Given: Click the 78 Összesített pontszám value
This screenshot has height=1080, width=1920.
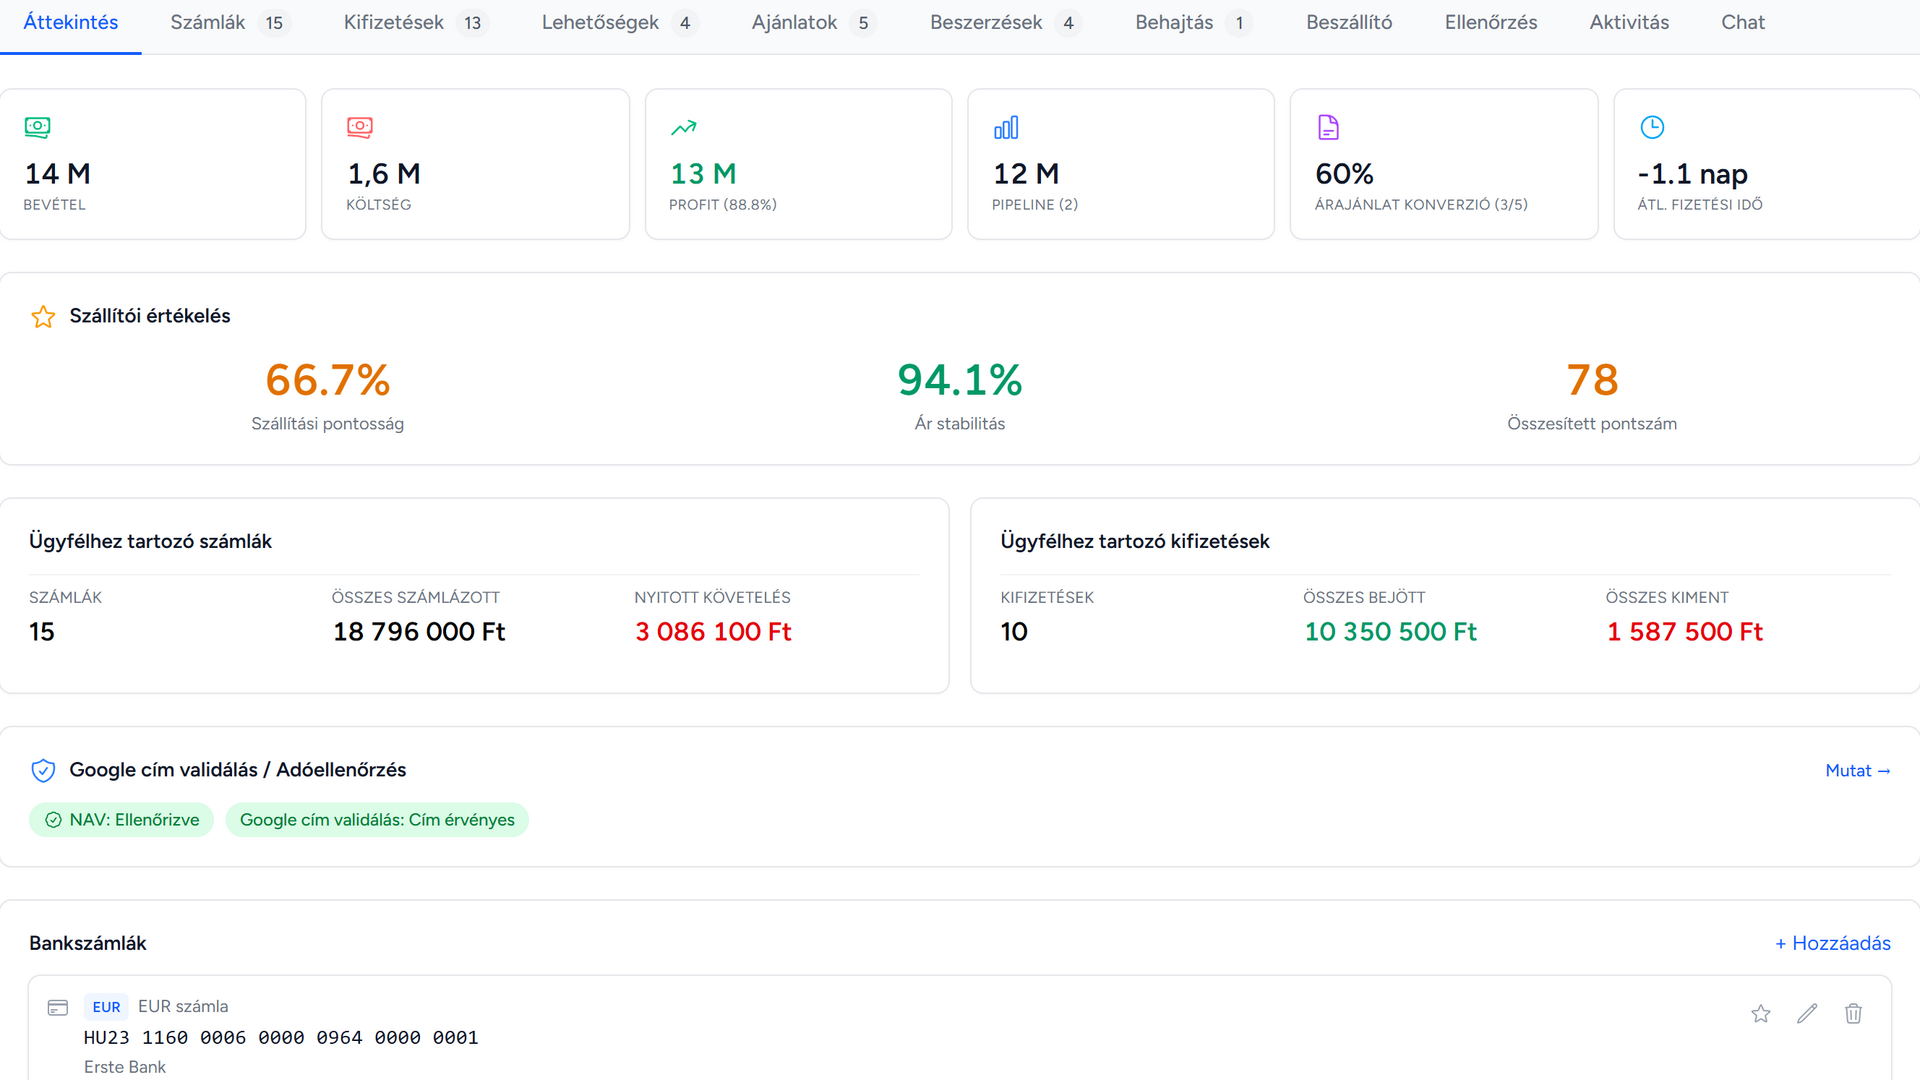Looking at the screenshot, I should [x=1592, y=380].
